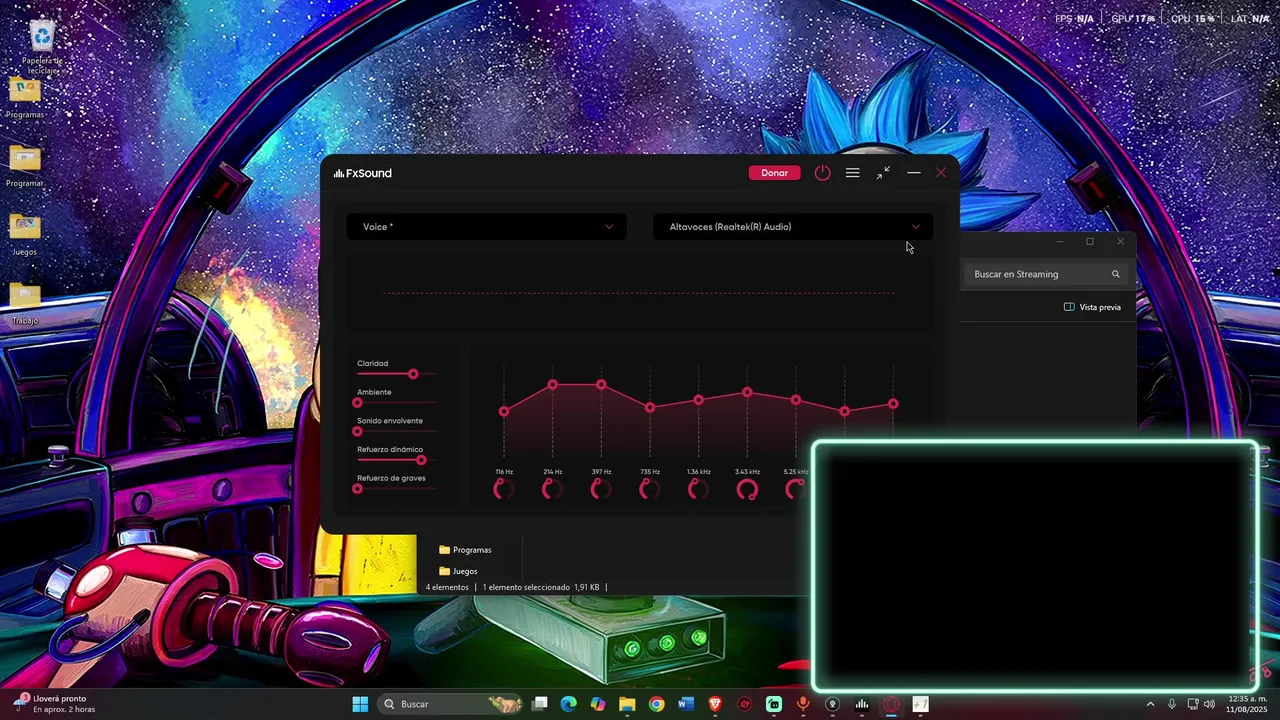The image size is (1280, 720).
Task: Open Google Chrome from taskbar
Action: [656, 704]
